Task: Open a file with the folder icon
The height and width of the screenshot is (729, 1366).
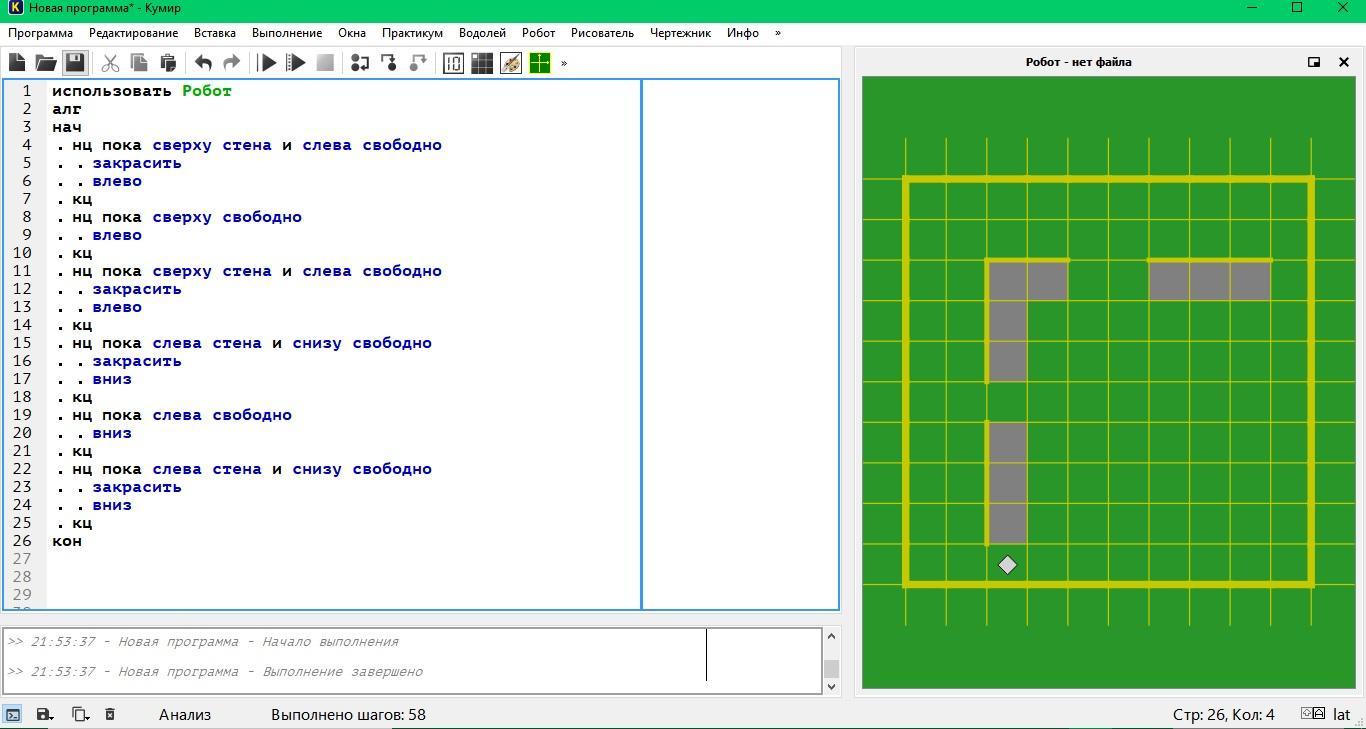Action: click(x=46, y=63)
